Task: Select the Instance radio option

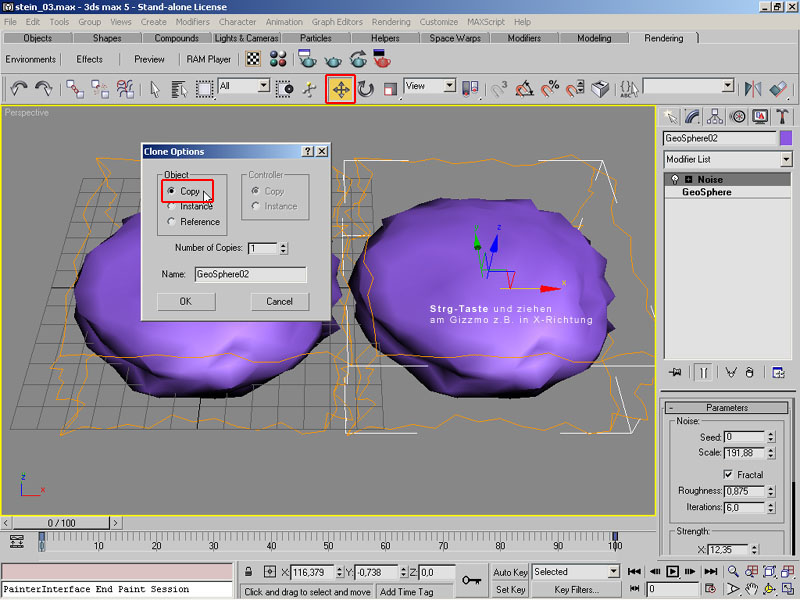Action: 172,206
